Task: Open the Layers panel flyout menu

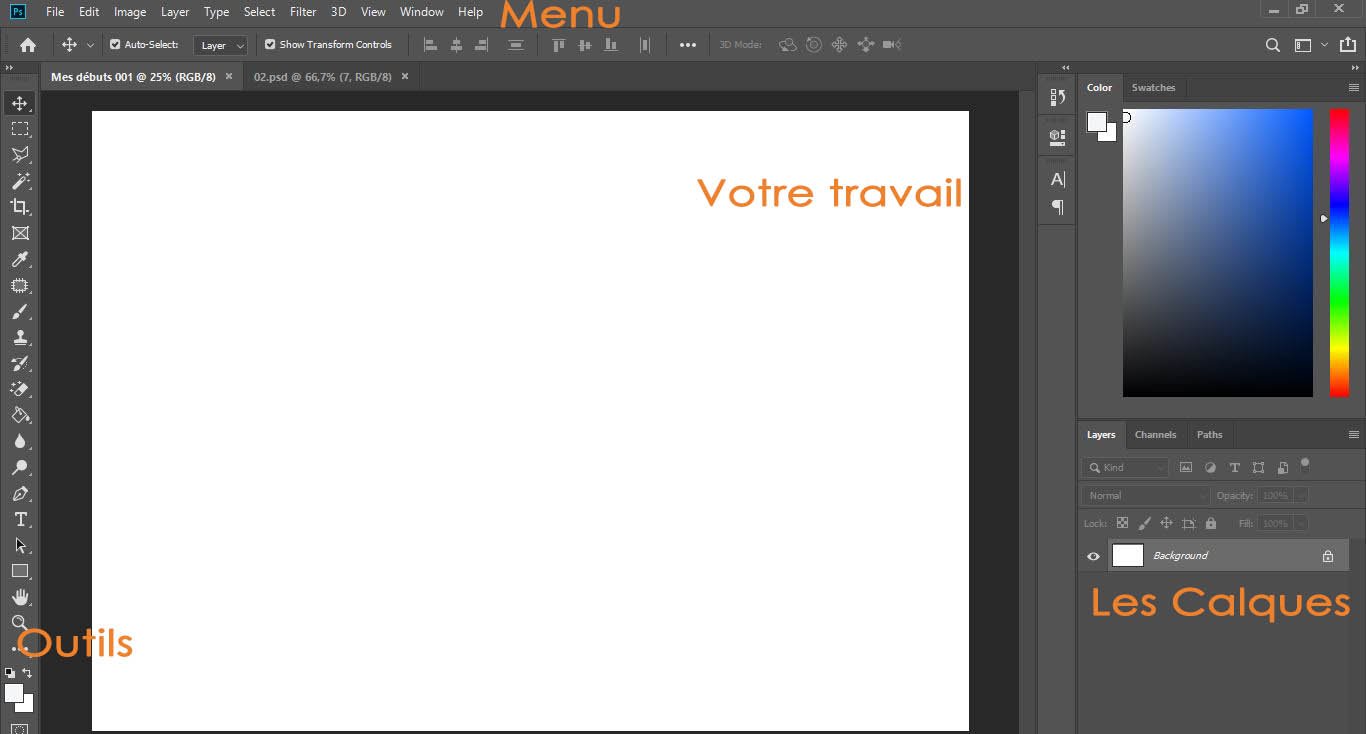Action: tap(1354, 435)
